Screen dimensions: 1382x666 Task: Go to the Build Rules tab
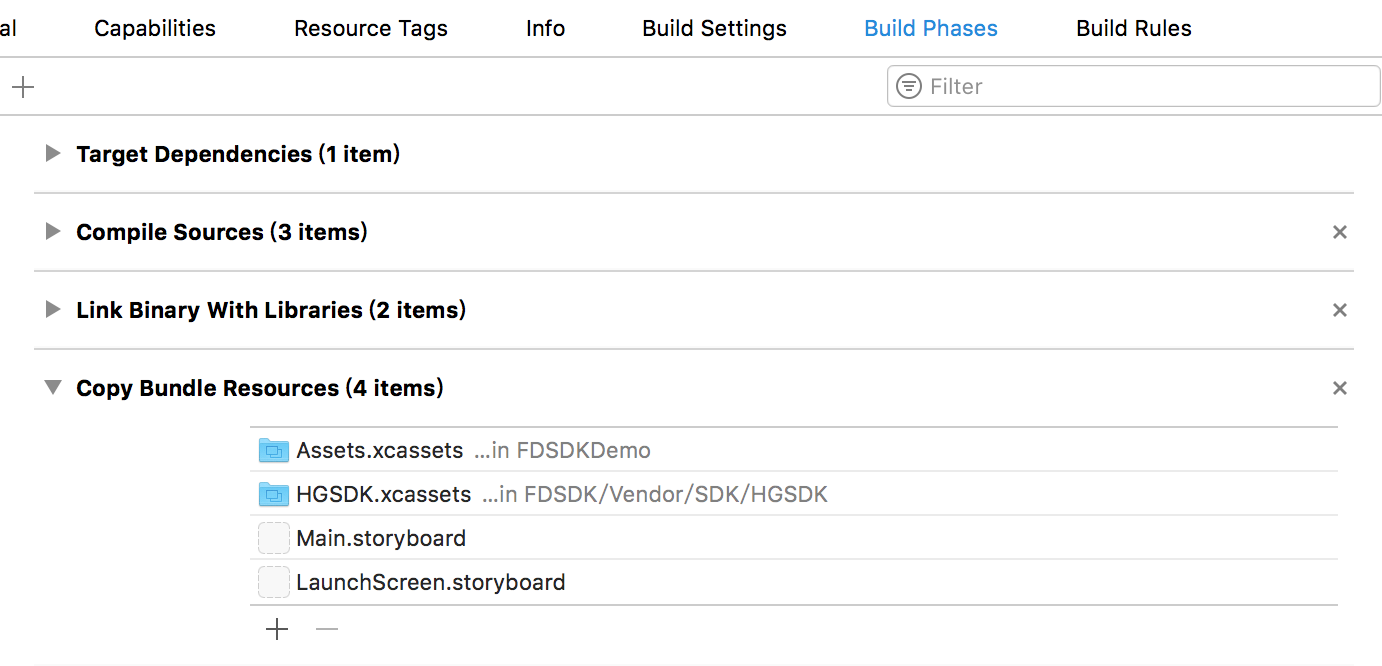point(1133,28)
